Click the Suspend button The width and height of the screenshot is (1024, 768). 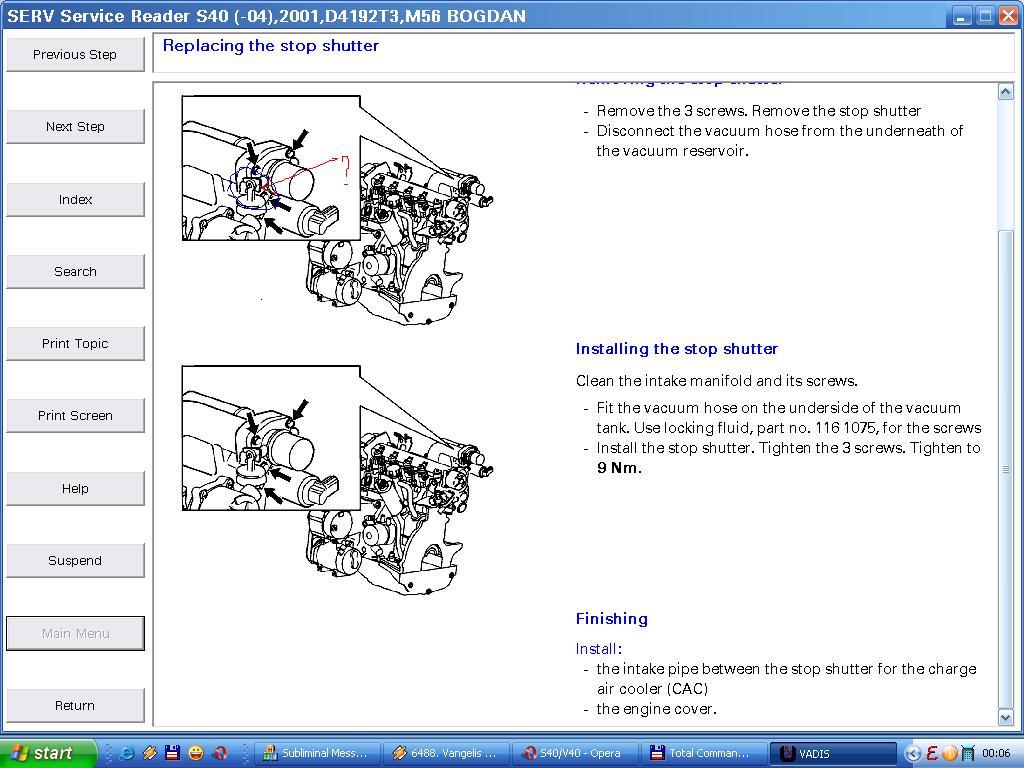click(x=75, y=560)
